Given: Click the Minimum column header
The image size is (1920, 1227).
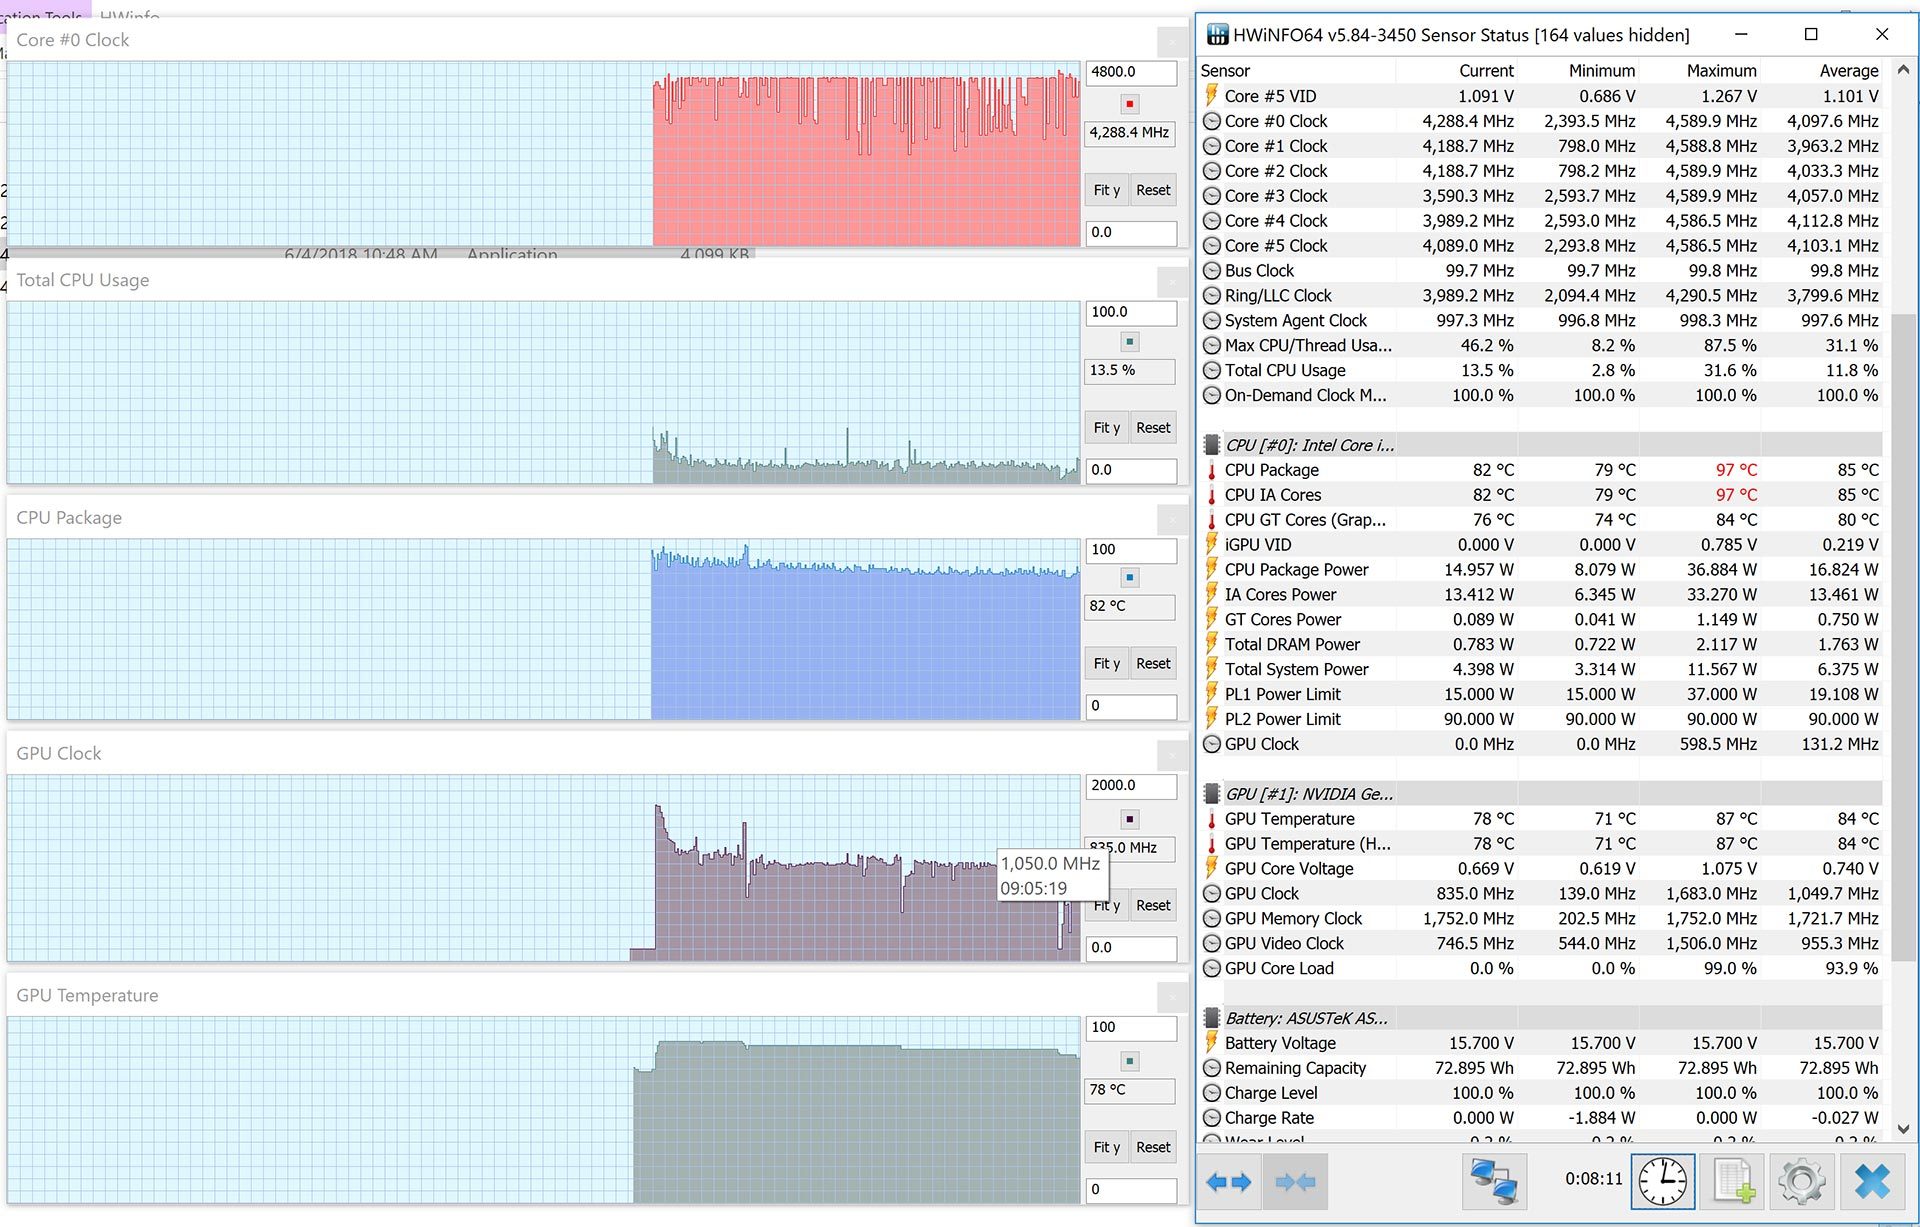Looking at the screenshot, I should click(1579, 71).
